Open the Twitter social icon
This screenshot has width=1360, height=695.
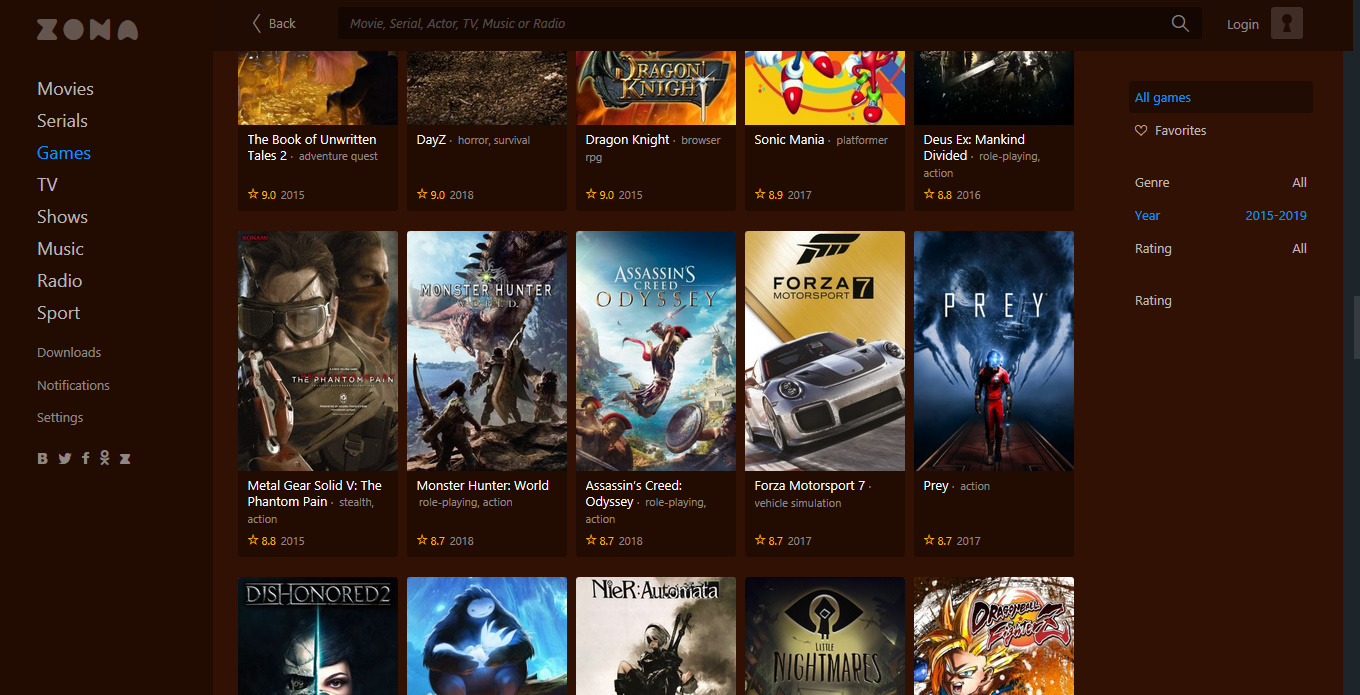[x=65, y=458]
